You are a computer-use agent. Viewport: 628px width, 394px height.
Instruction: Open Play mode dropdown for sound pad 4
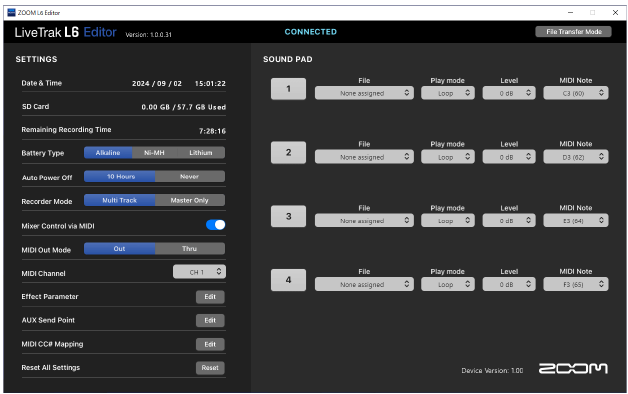click(448, 284)
